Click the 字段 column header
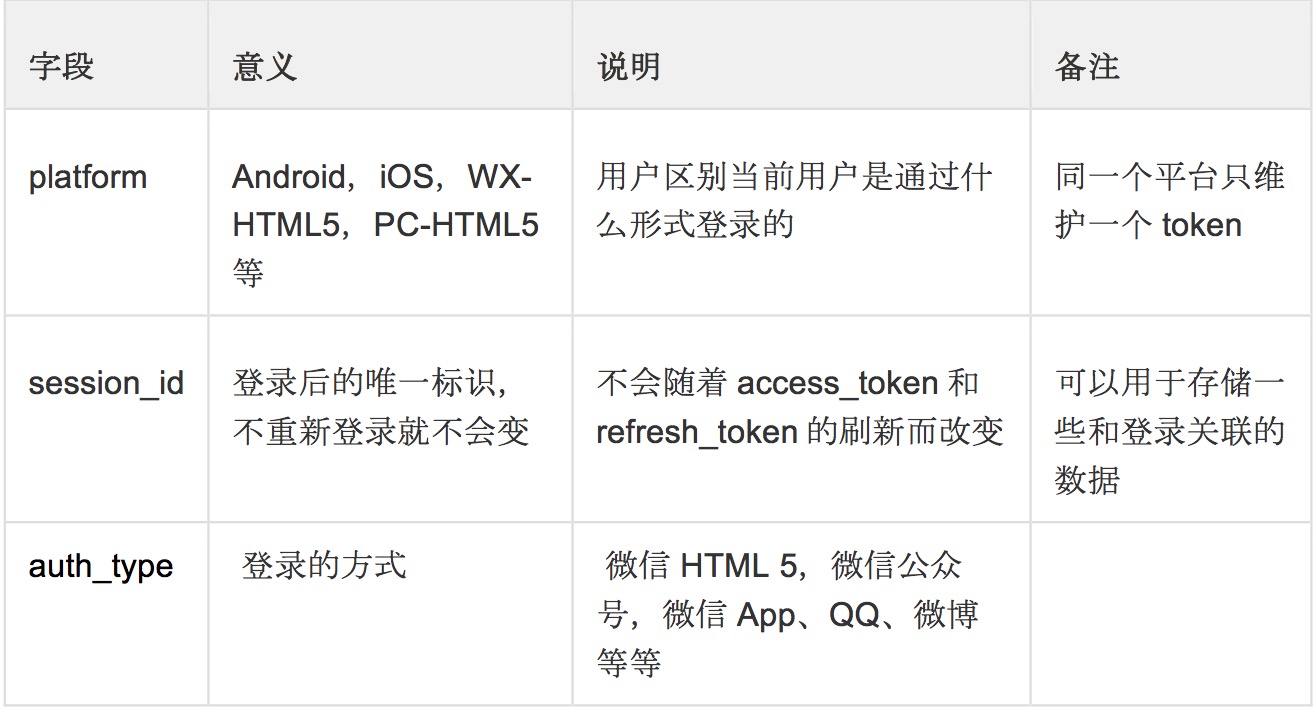 tap(61, 67)
